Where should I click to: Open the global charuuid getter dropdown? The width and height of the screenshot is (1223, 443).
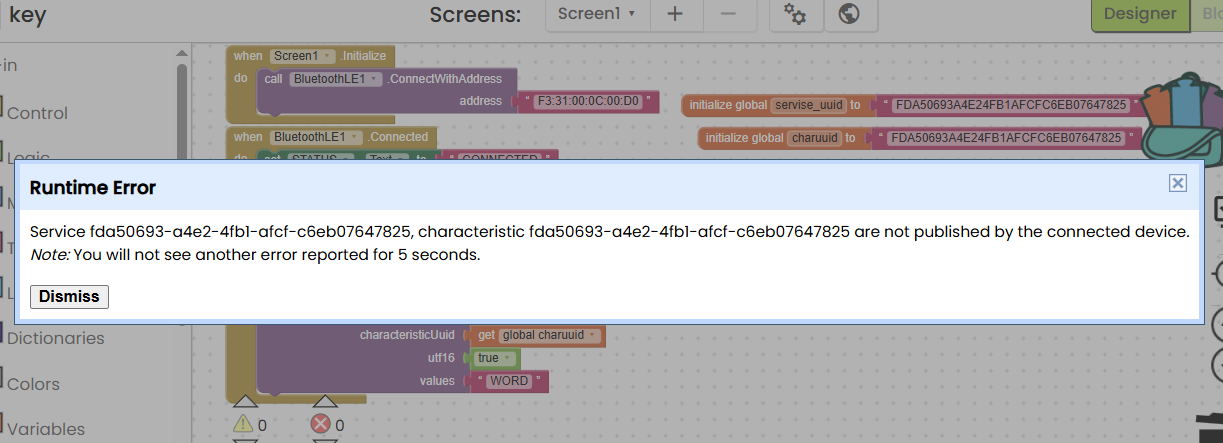coord(549,335)
